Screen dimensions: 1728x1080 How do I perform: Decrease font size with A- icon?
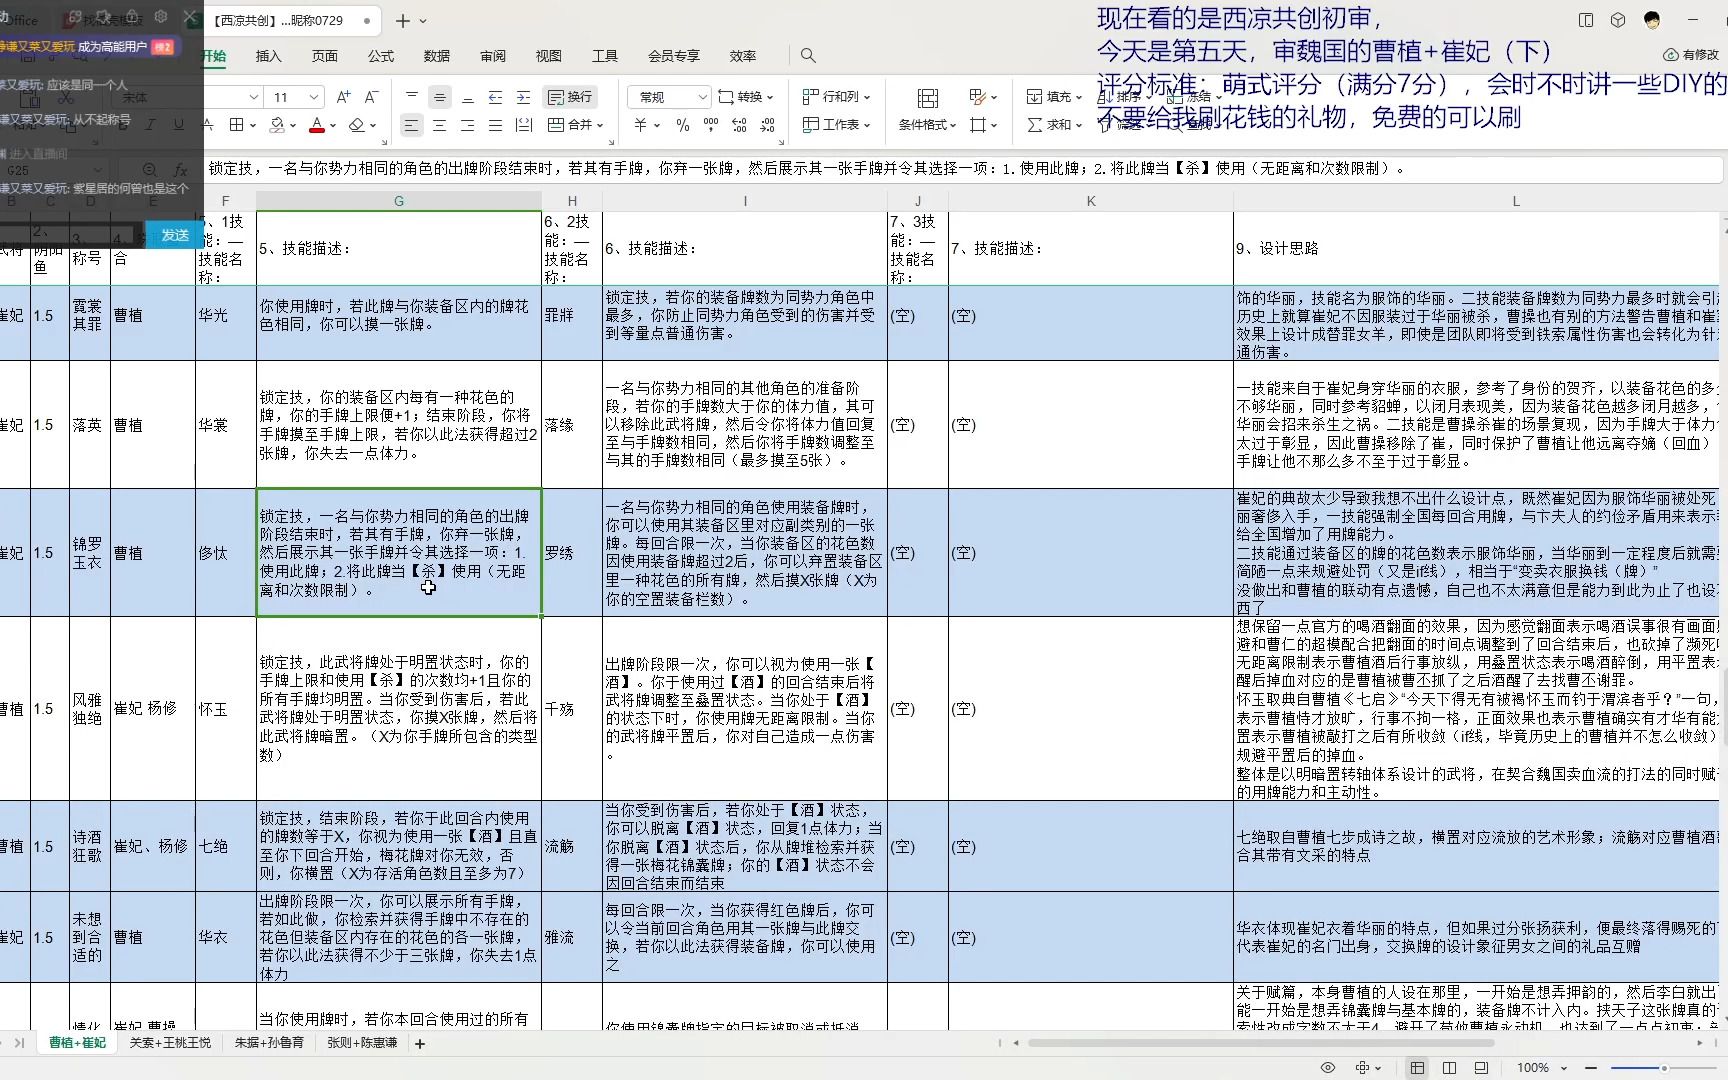371,97
